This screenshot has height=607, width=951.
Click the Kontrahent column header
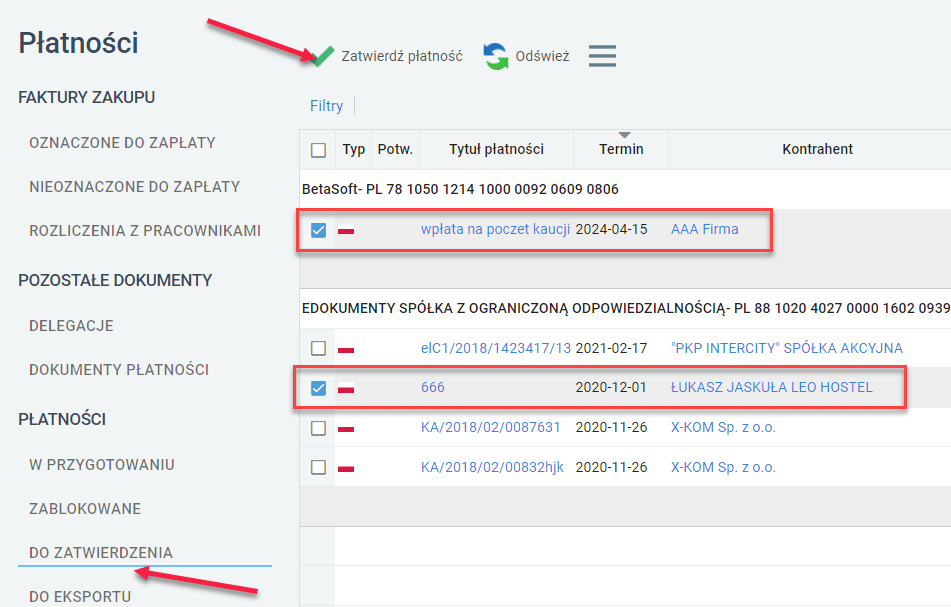[817, 149]
